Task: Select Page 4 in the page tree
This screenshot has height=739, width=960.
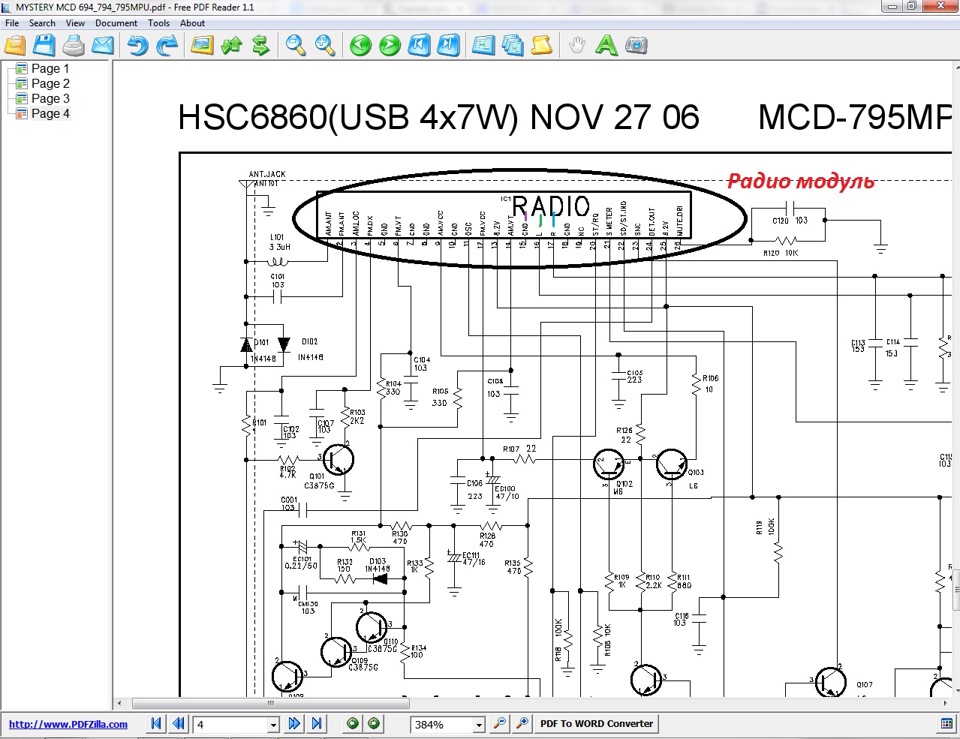Action: (x=50, y=114)
